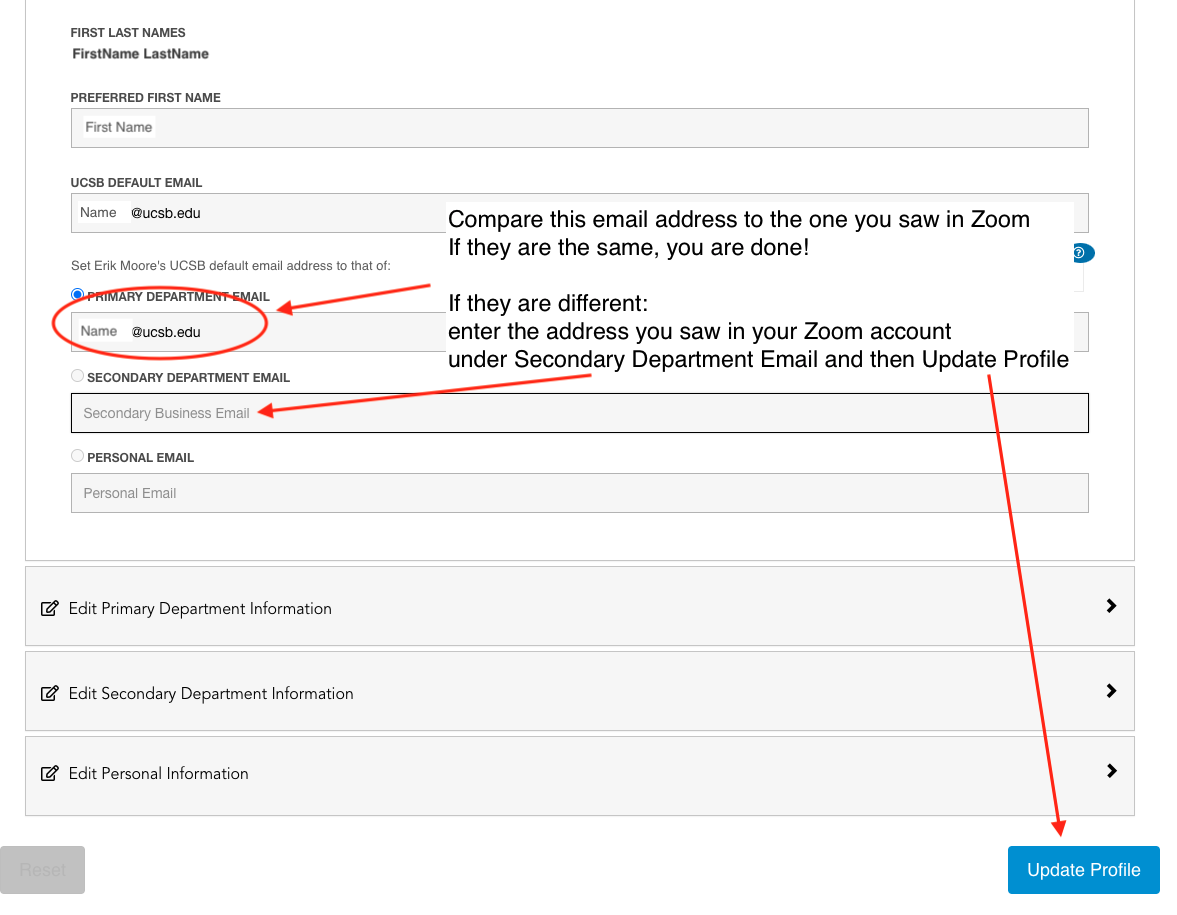Click the Edit Secondary Department Information label
1177x915 pixels.
[211, 694]
